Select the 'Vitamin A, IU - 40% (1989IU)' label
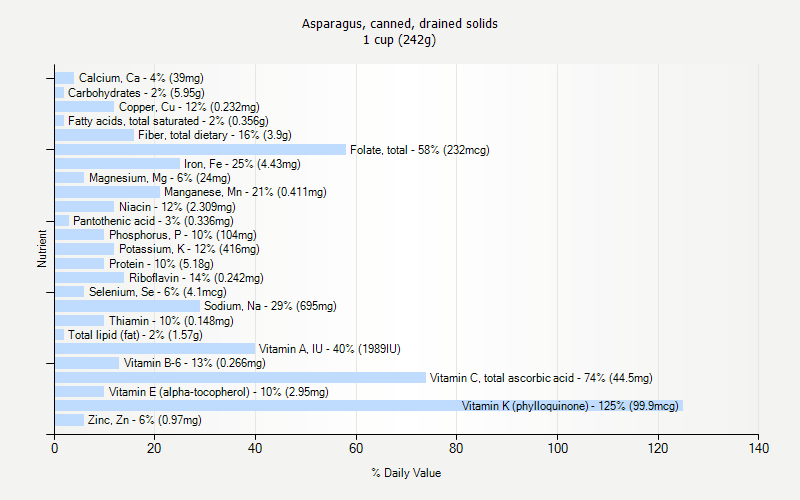Image resolution: width=800 pixels, height=500 pixels. click(330, 349)
